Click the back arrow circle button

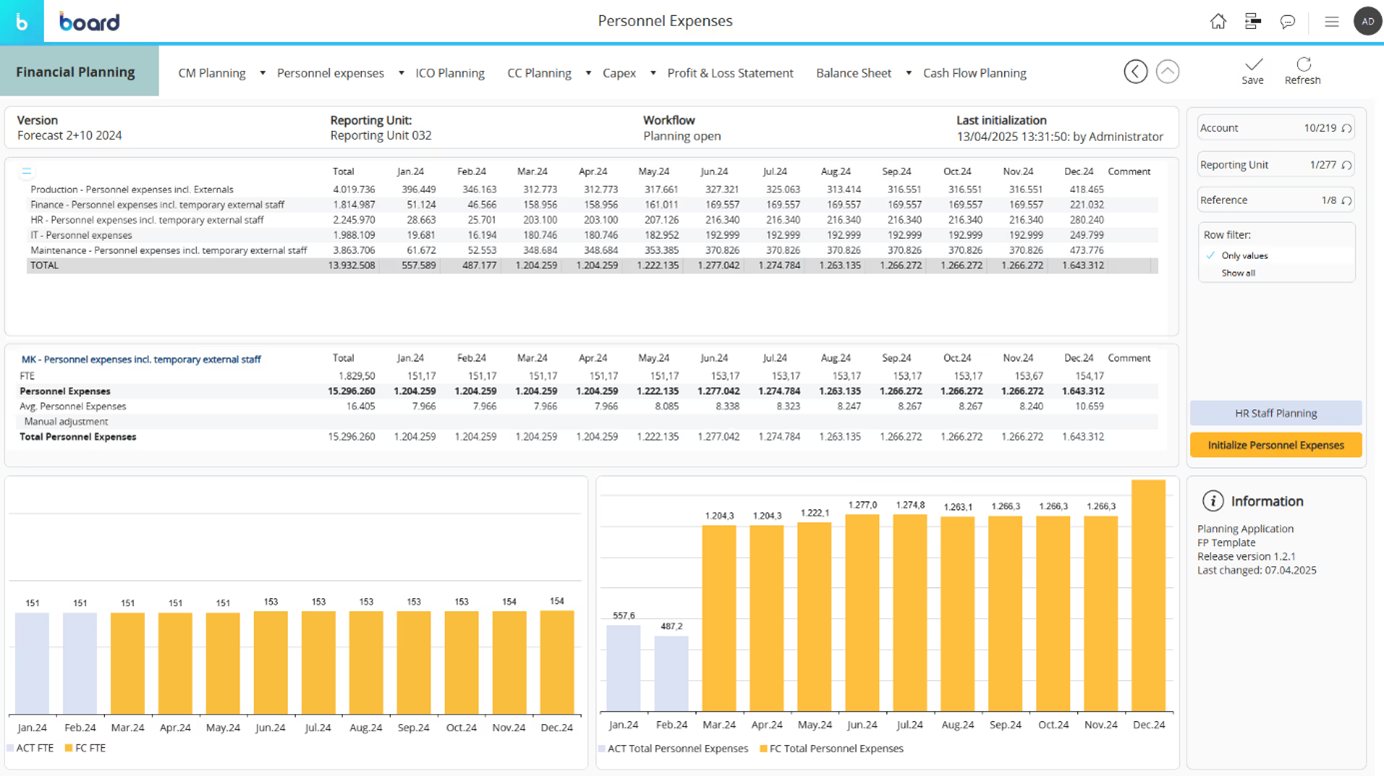pos(1135,71)
